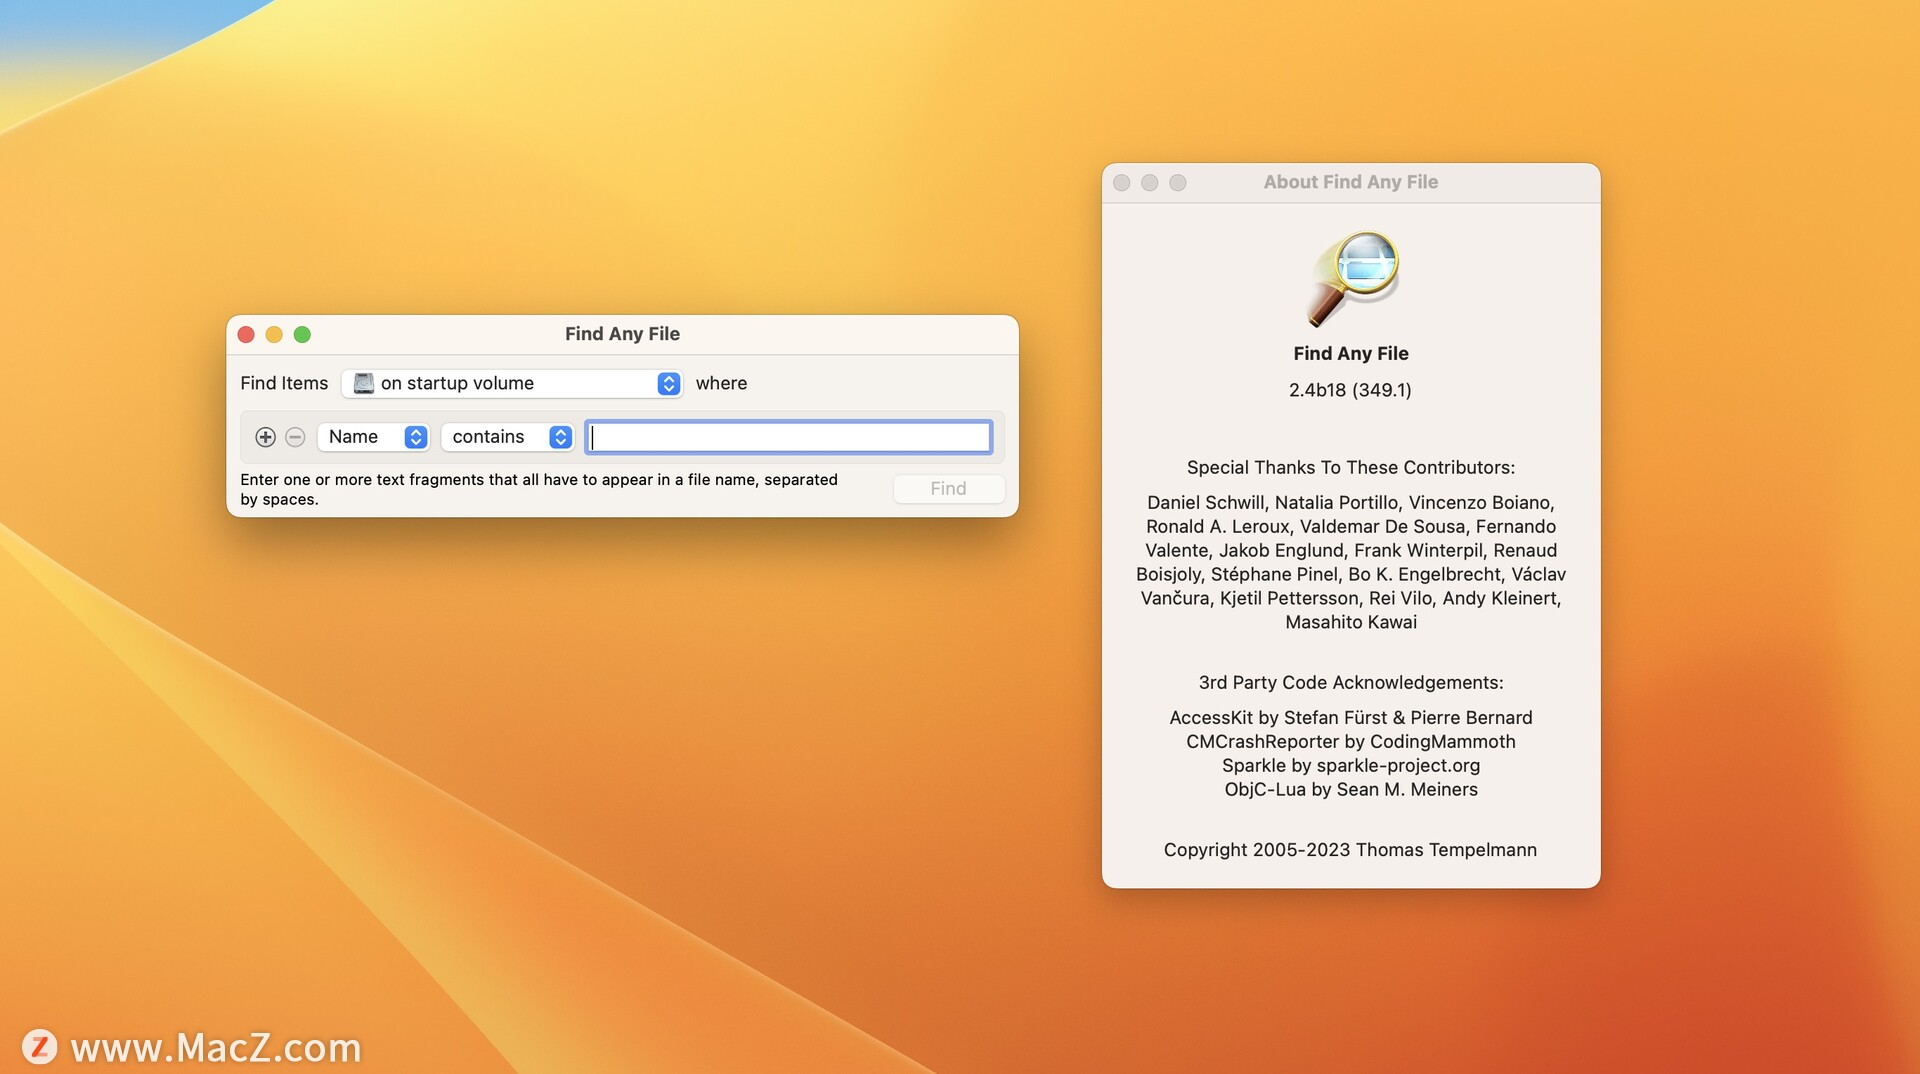The height and width of the screenshot is (1074, 1920).
Task: Click the 'ObjC-Lua by Sean M. Meiners' line
Action: pos(1351,789)
